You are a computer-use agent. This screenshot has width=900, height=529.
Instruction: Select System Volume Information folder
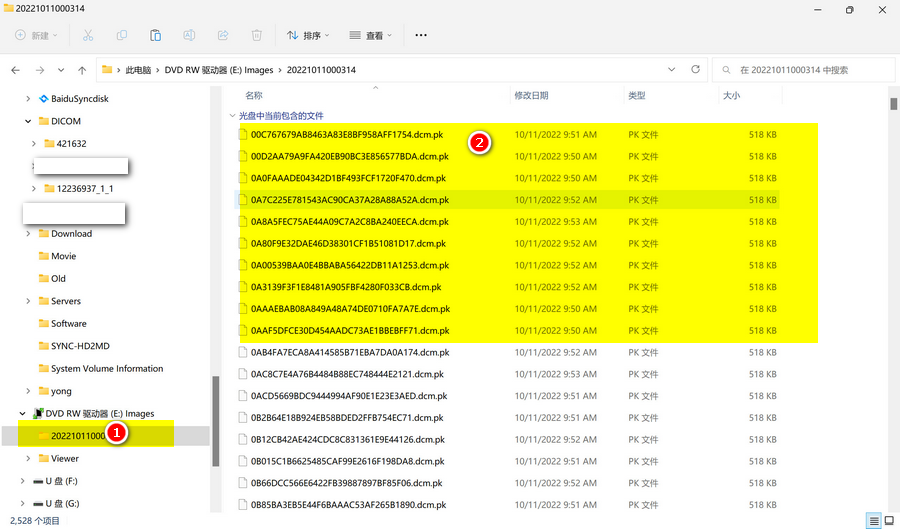tap(107, 368)
